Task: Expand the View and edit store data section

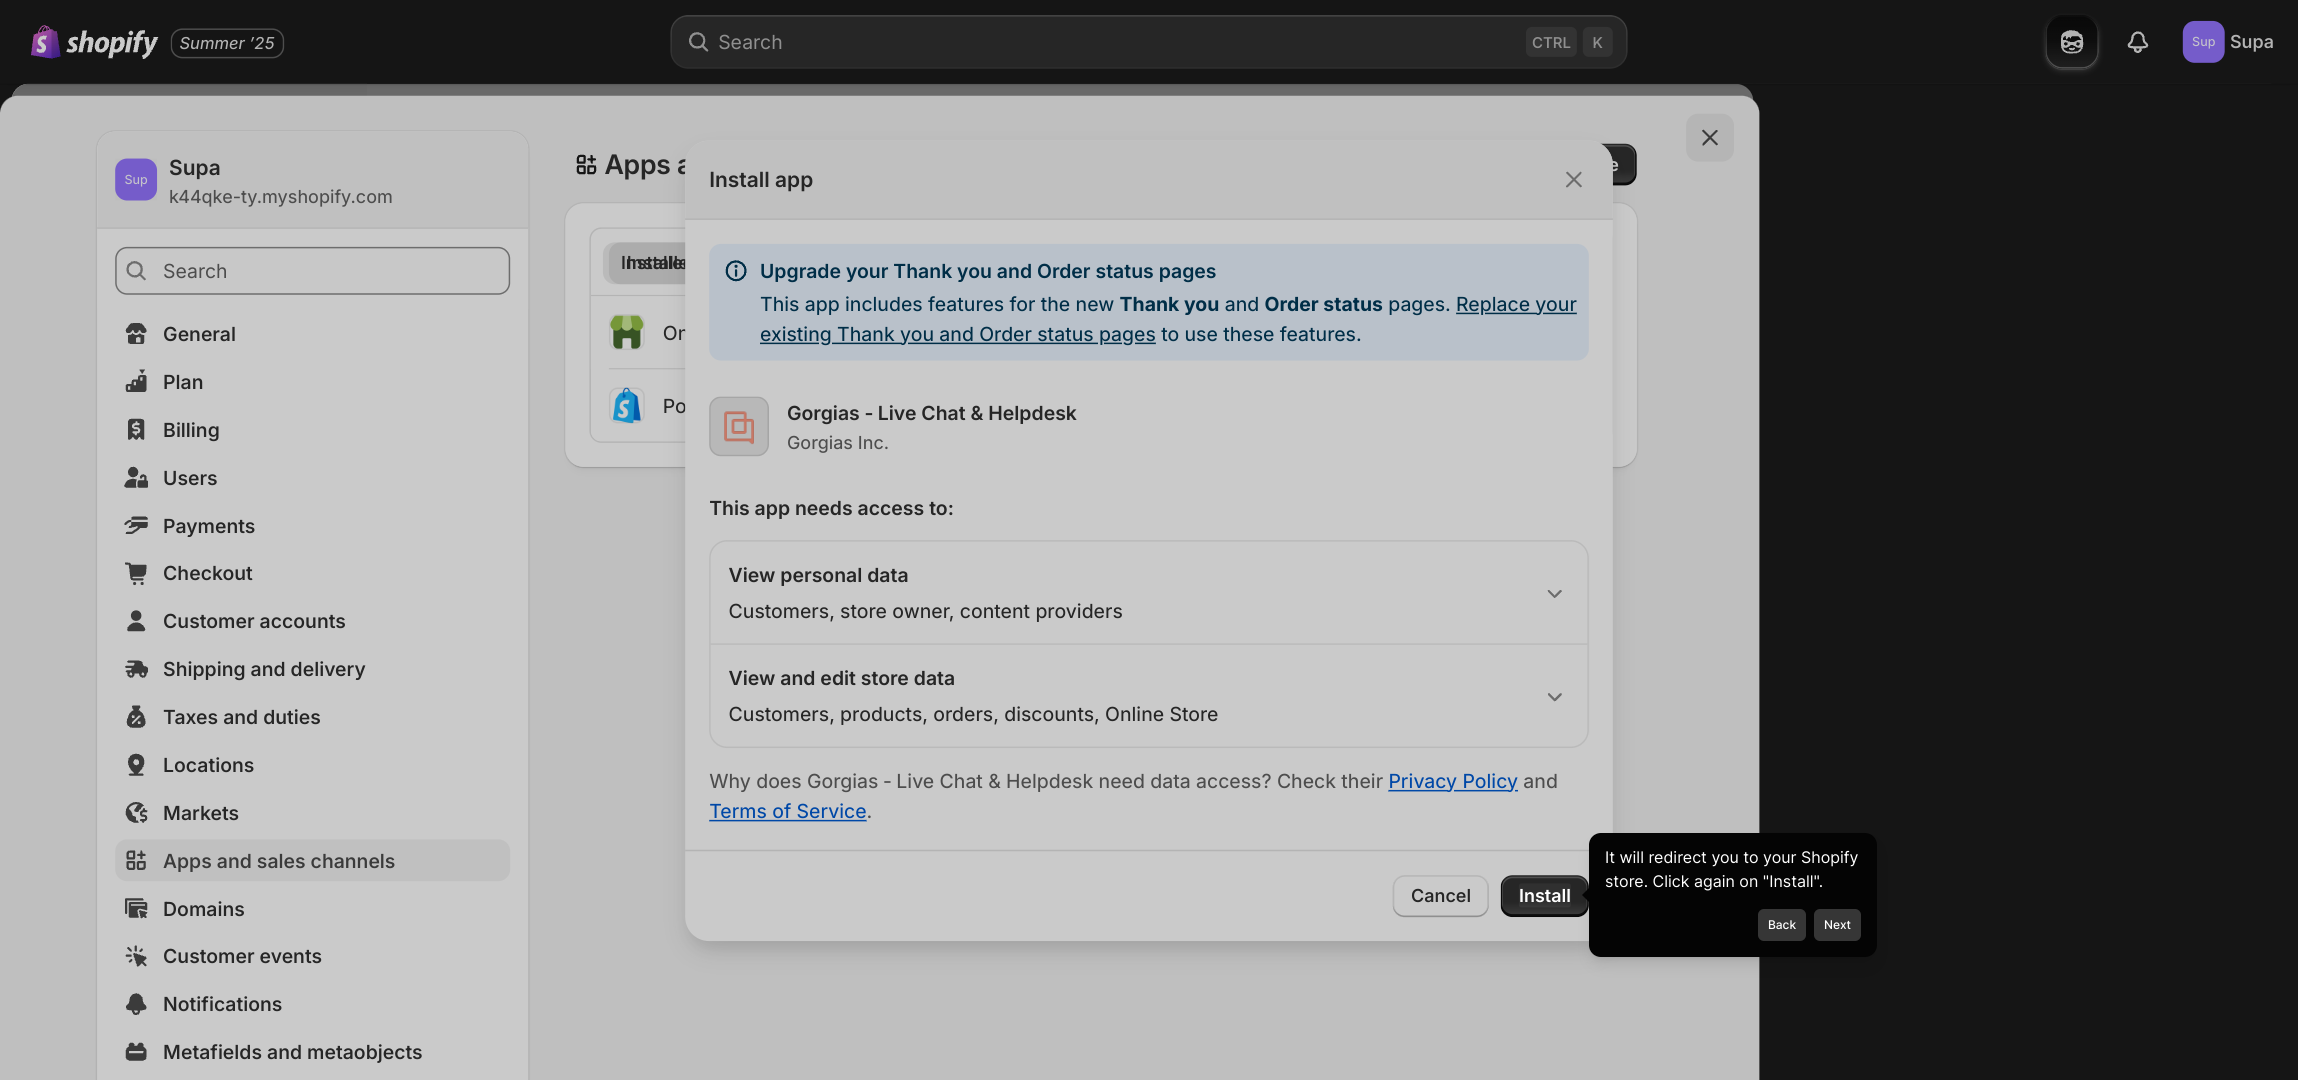Action: [1148, 696]
